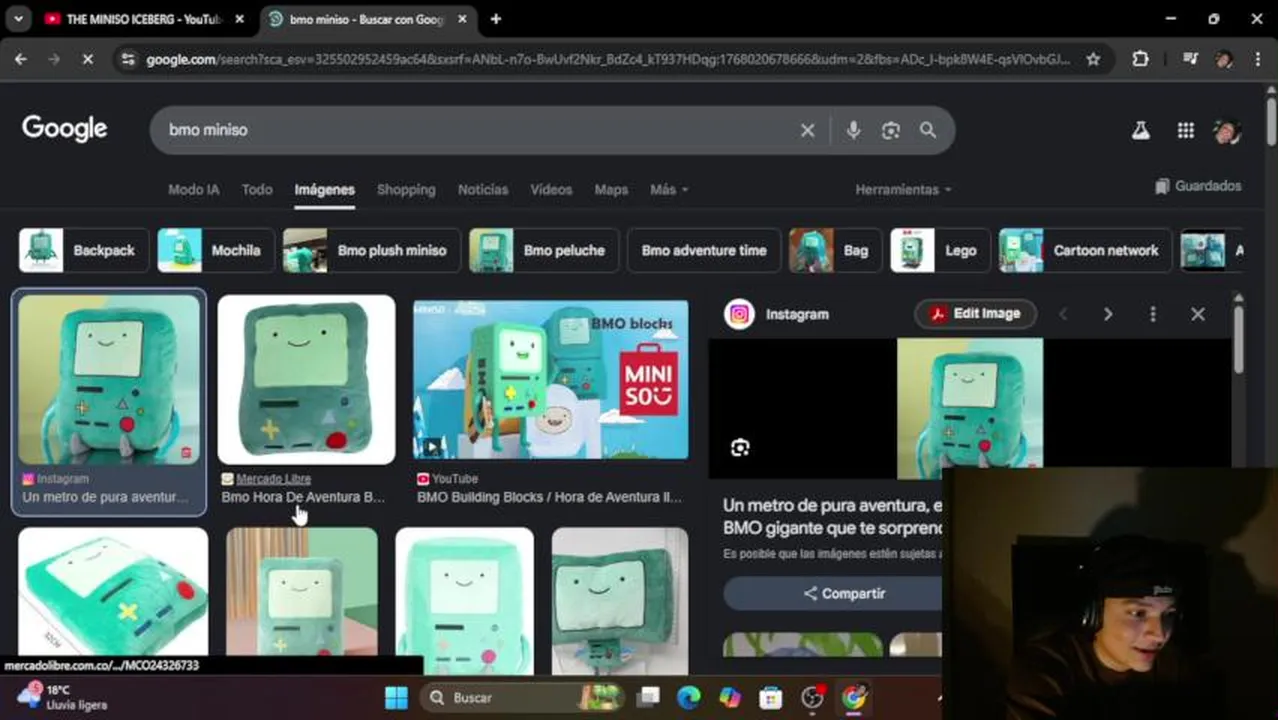Screen dimensions: 1278x720
Task: Filter by Lego chip
Action: click(x=941, y=250)
